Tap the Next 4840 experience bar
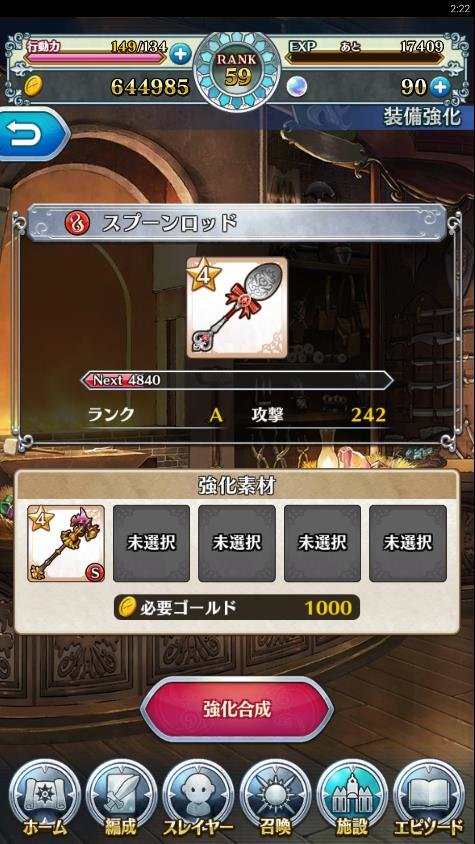 tap(237, 381)
